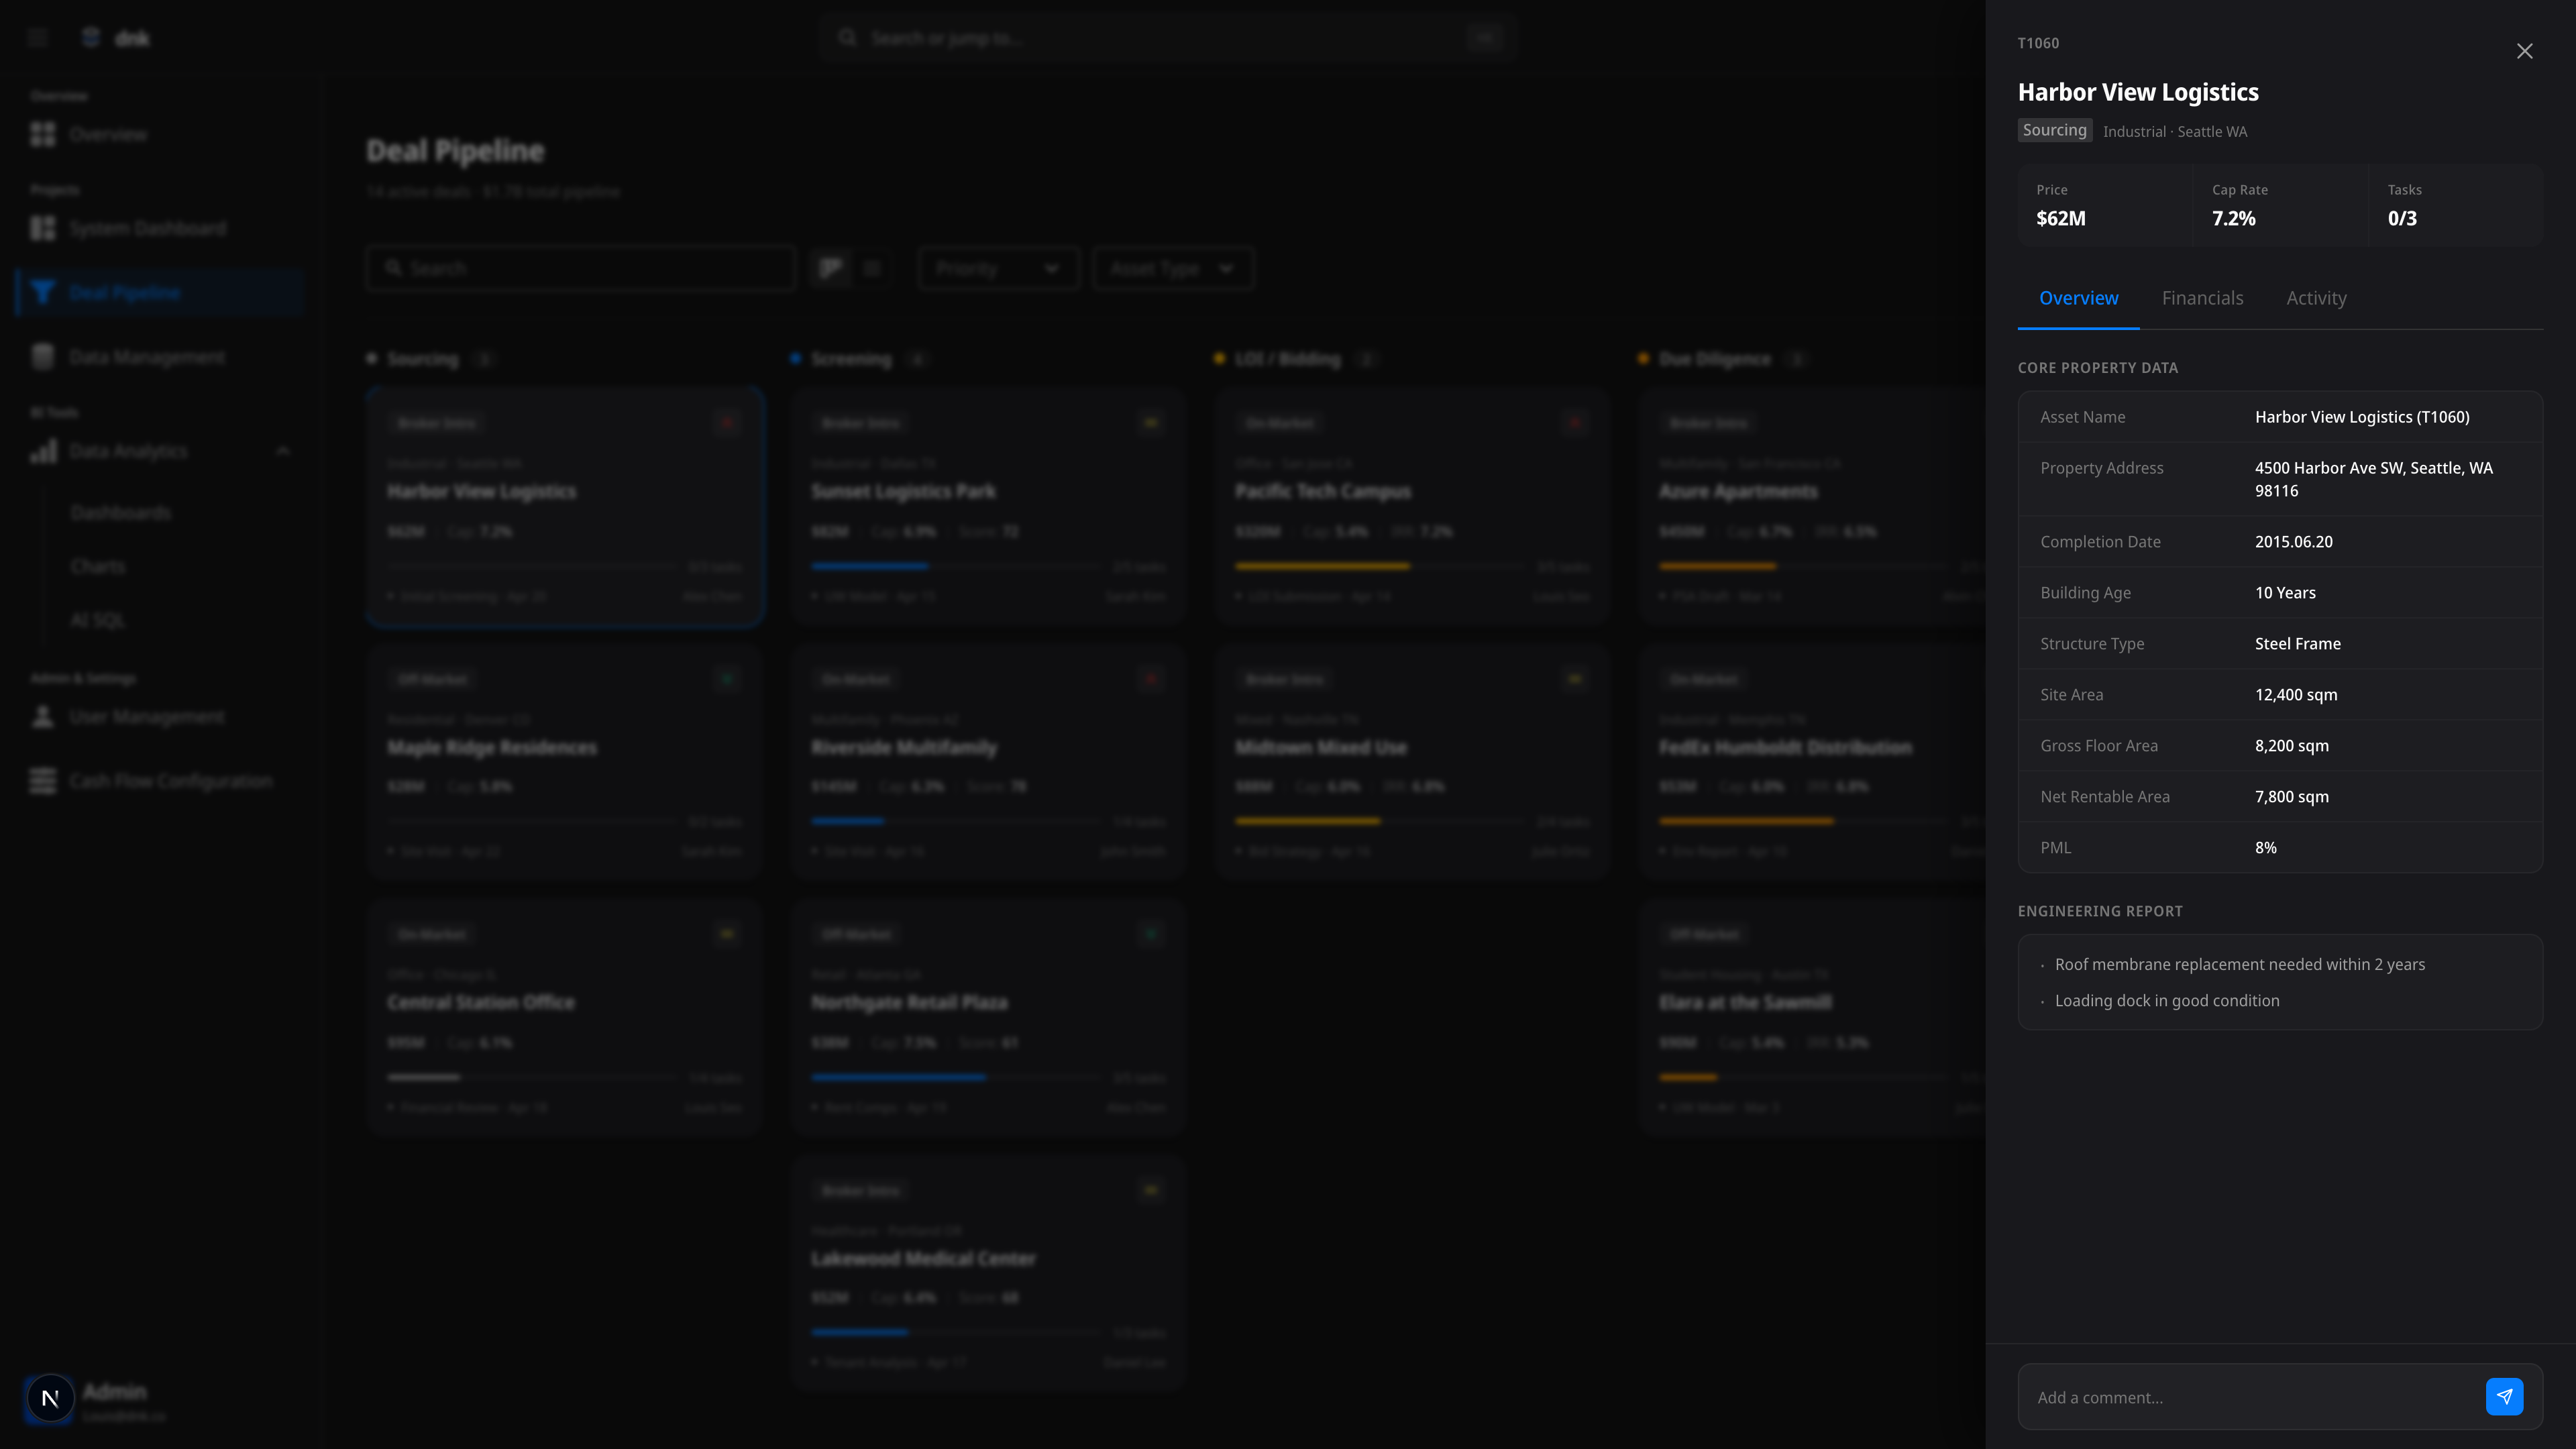Image resolution: width=2576 pixels, height=1449 pixels.
Task: Open the Asset Type filter dropdown
Action: pyautogui.click(x=1172, y=268)
